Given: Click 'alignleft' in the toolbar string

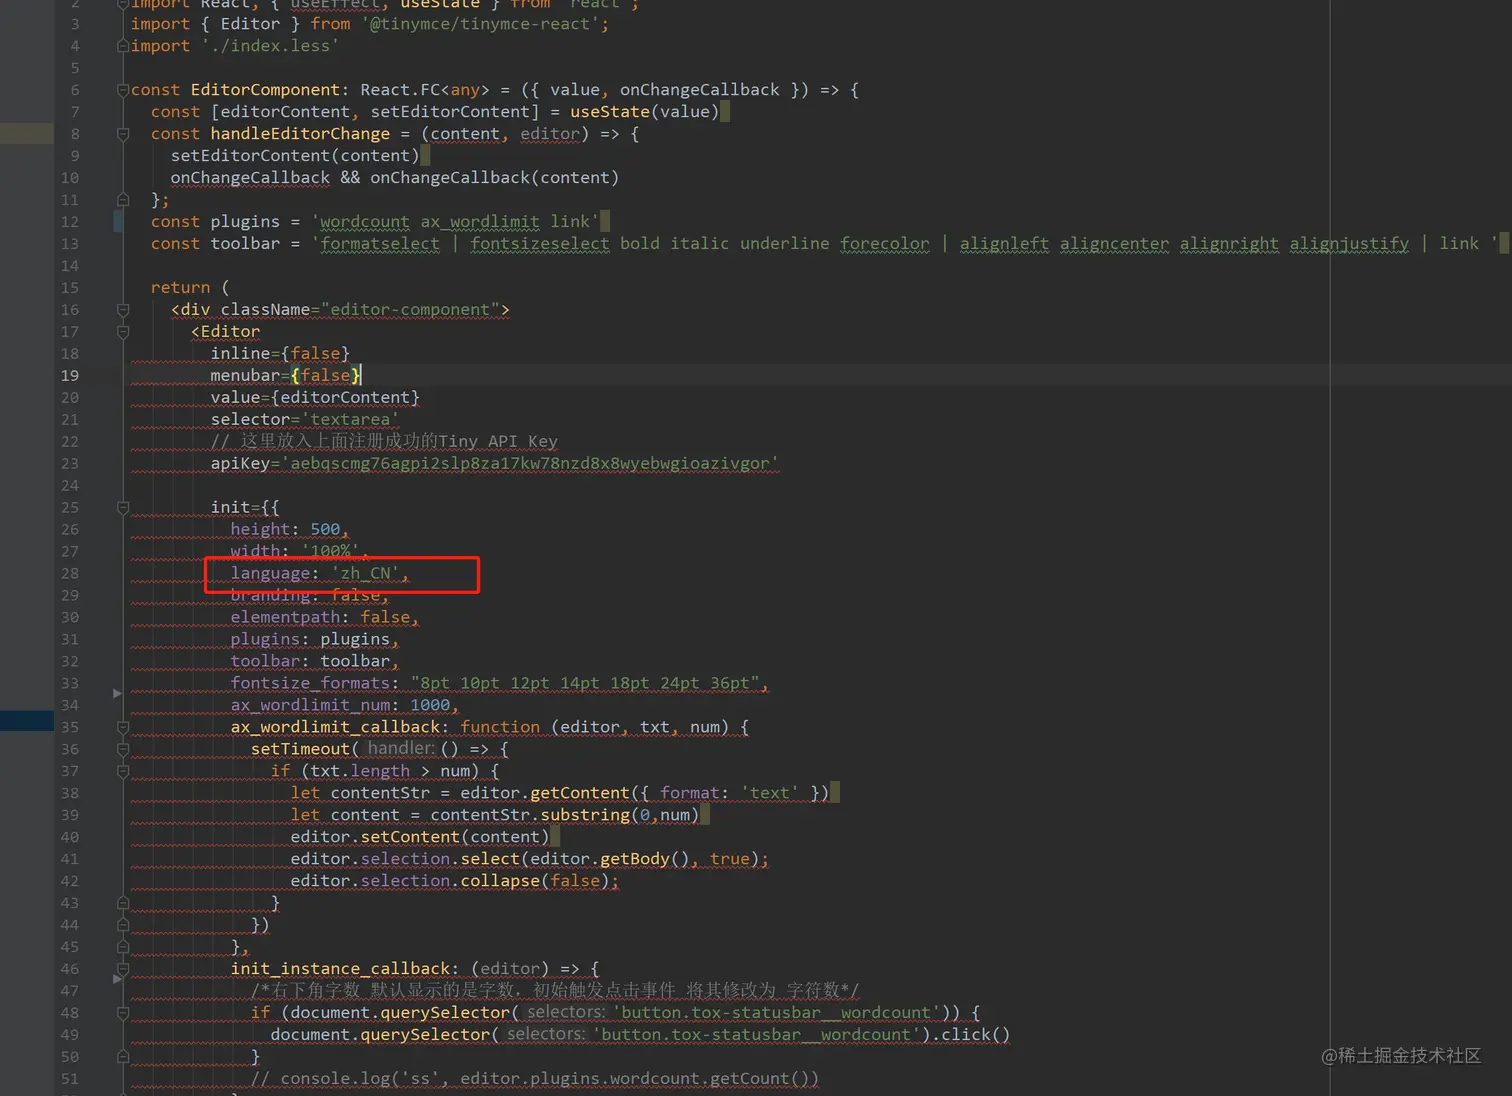Looking at the screenshot, I should [1005, 244].
